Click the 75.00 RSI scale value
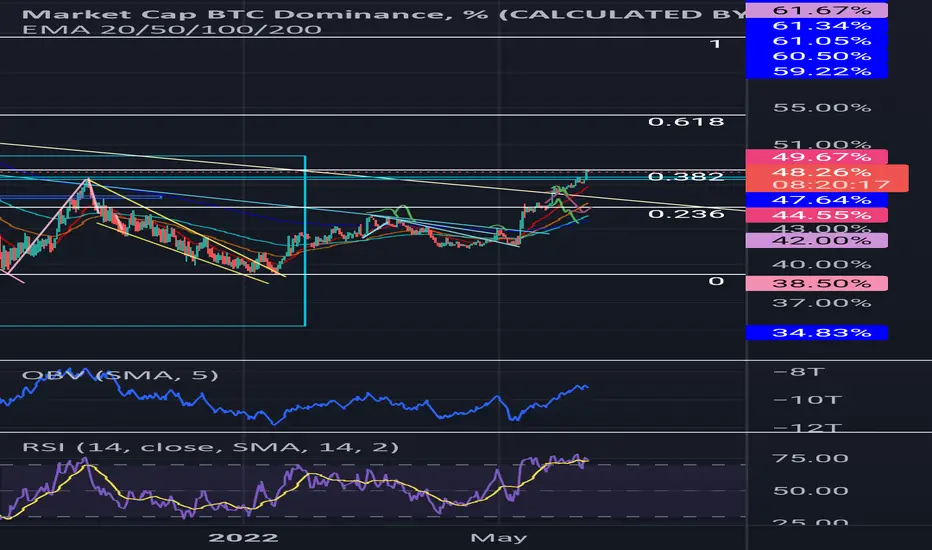 pos(810,458)
